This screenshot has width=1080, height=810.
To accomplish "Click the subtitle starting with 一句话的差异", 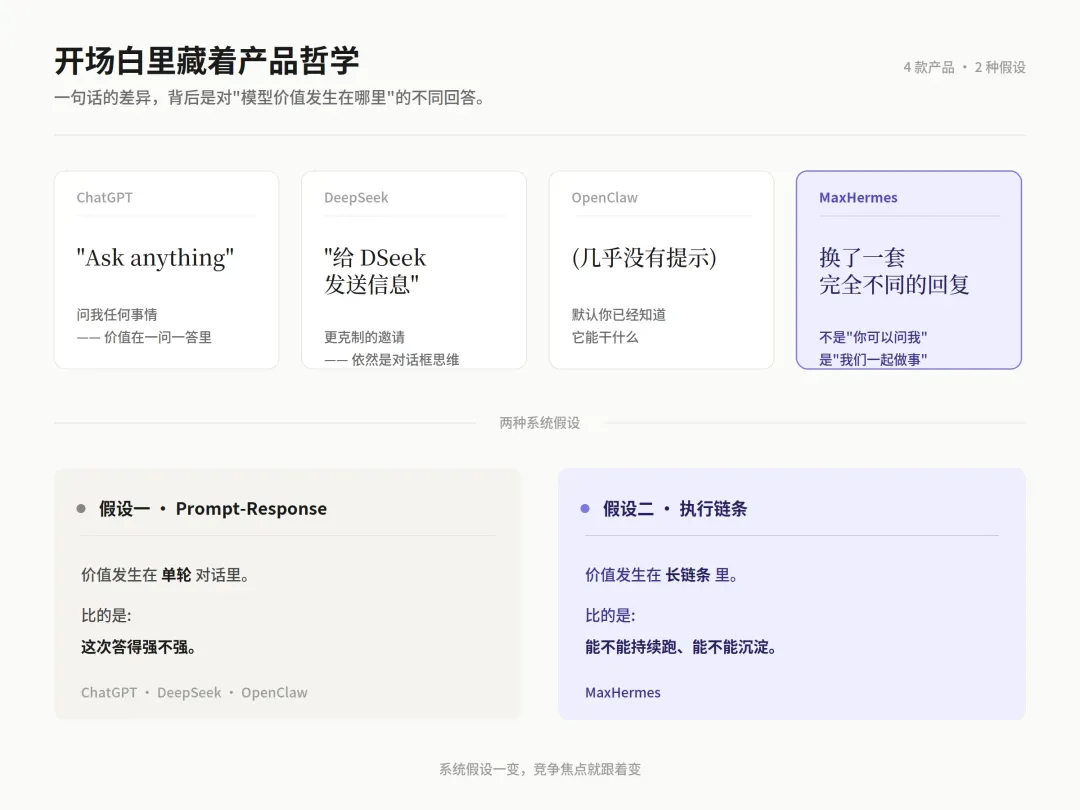I will (x=271, y=98).
